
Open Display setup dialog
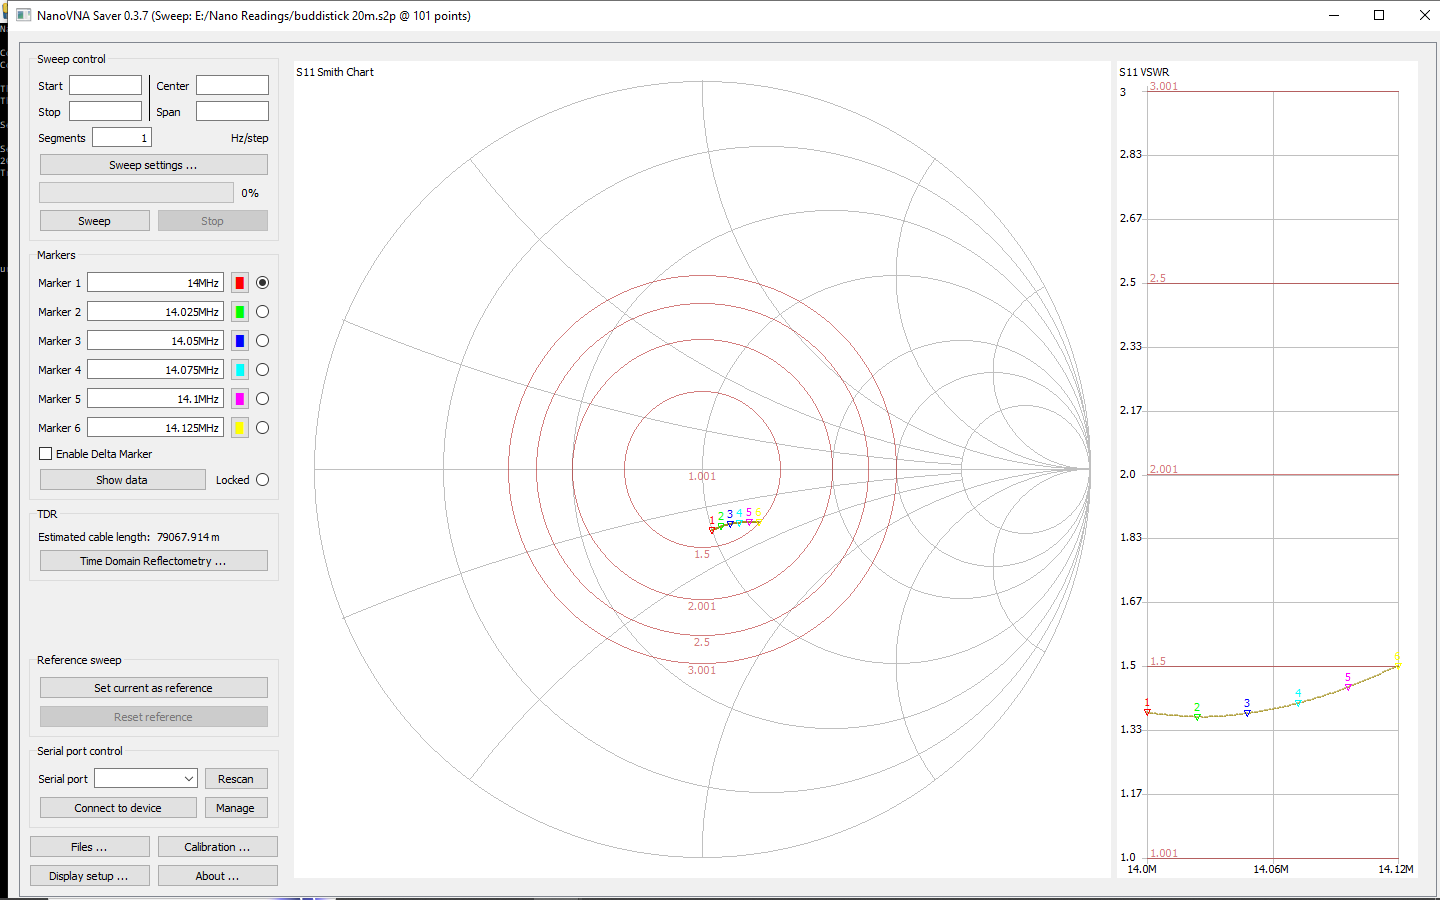90,876
